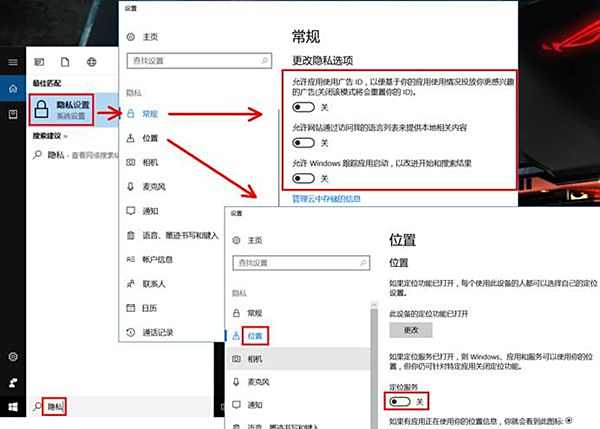Image resolution: width=600 pixels, height=429 pixels.
Task: Click the feedback person icon in sidebar
Action: pos(13,382)
